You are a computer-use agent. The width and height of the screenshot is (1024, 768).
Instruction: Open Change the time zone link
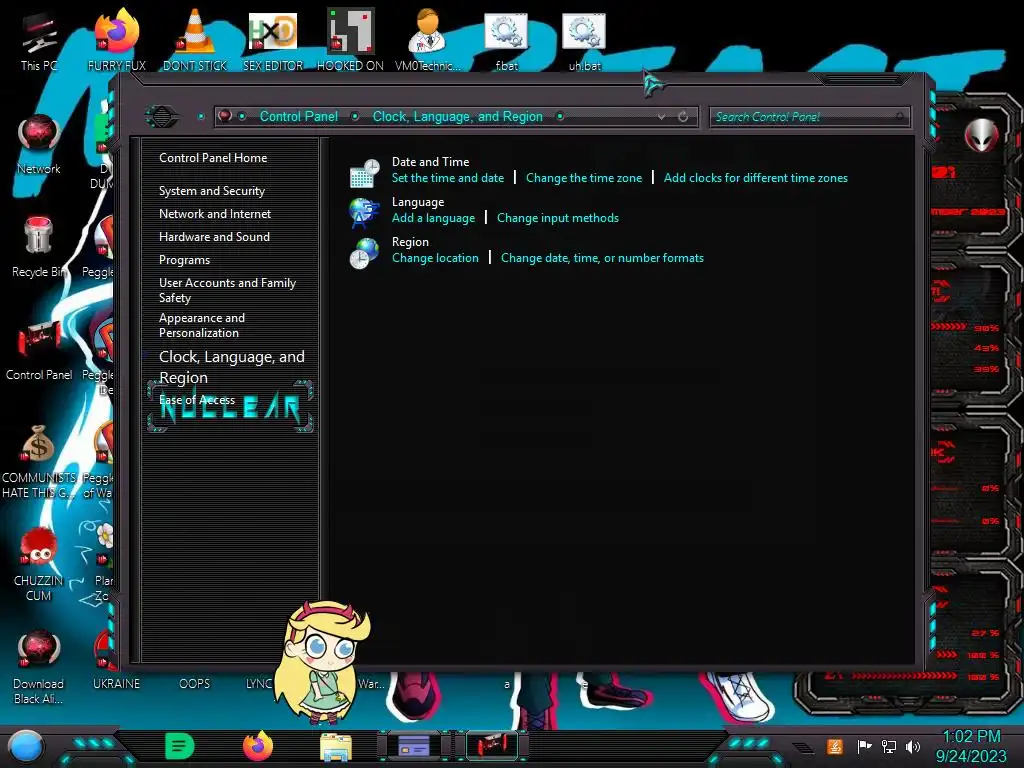coord(584,178)
